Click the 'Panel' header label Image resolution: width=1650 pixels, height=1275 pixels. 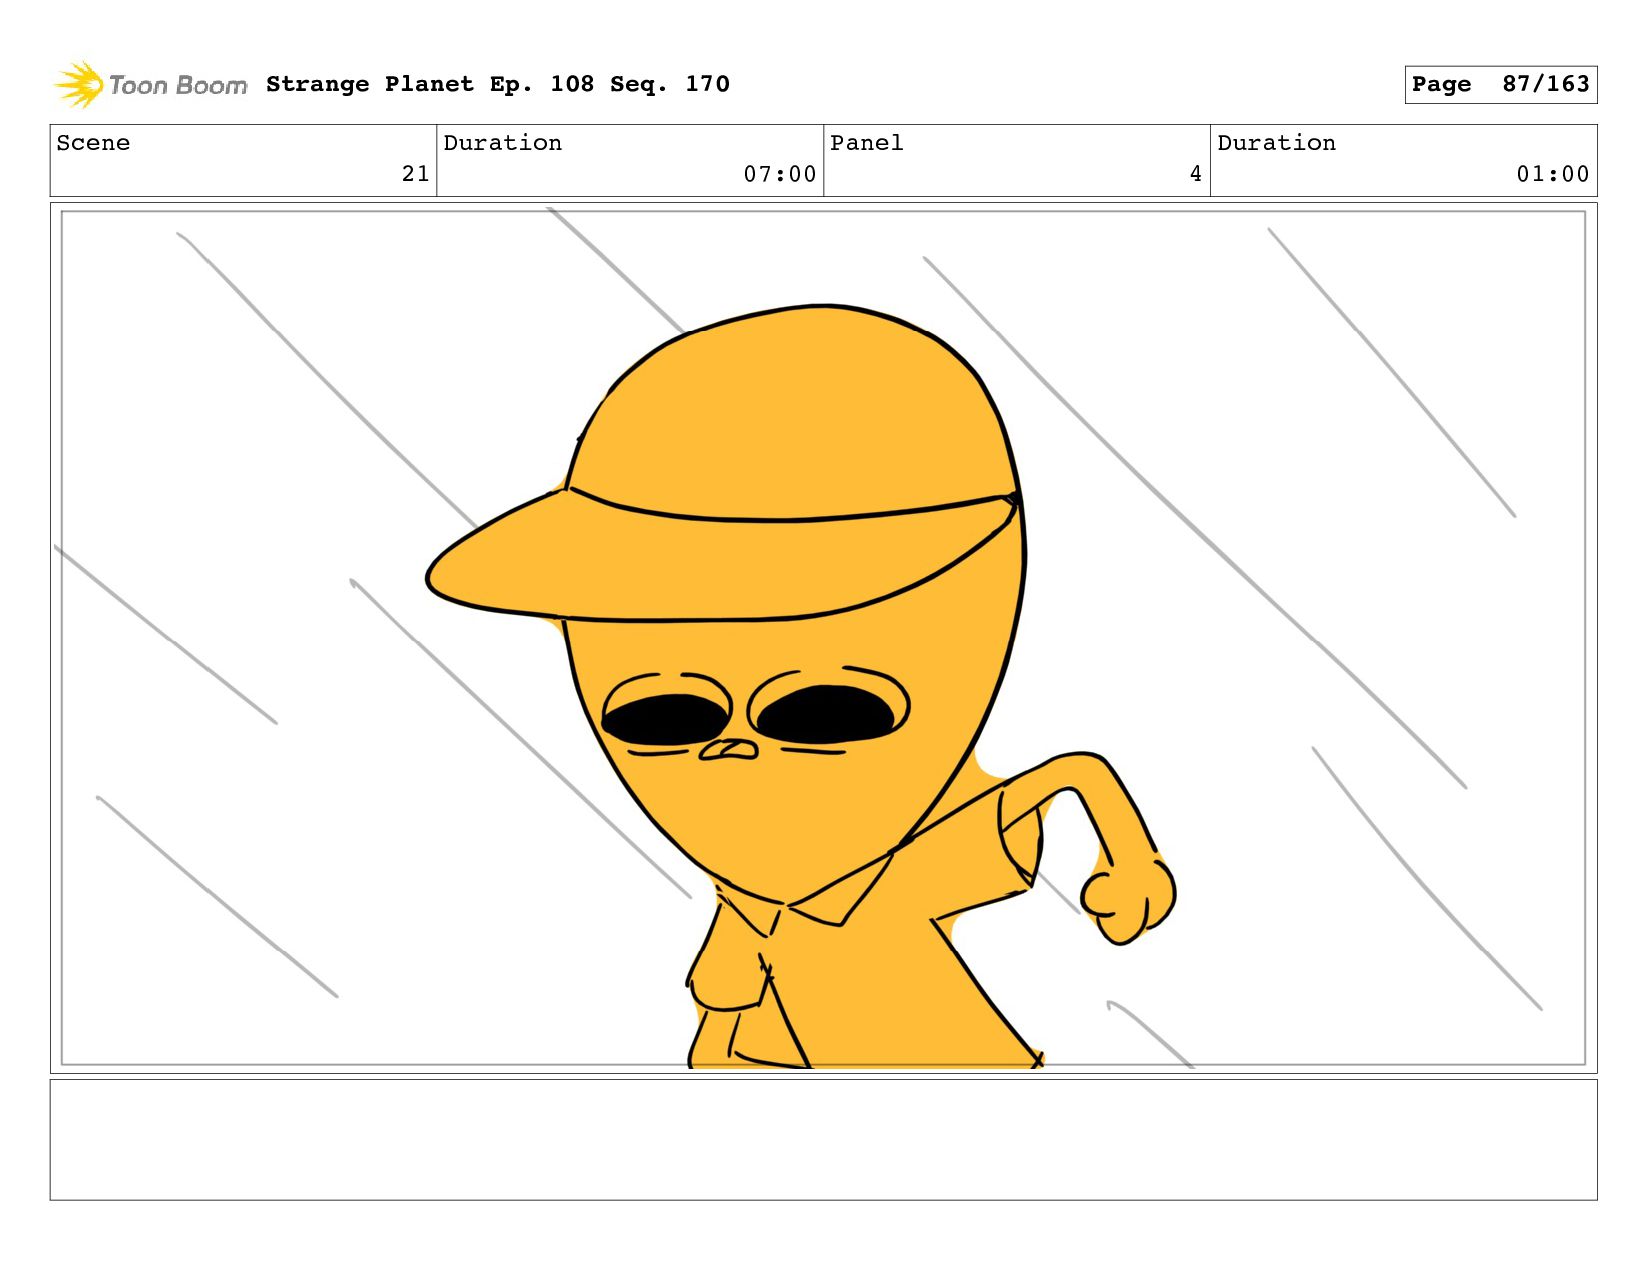(867, 143)
